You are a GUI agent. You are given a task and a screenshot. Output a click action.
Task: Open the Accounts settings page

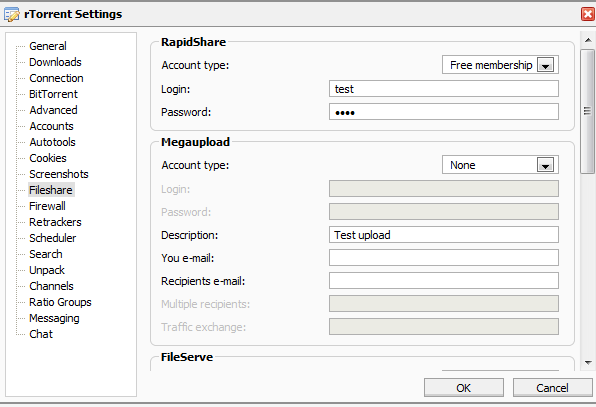51,126
